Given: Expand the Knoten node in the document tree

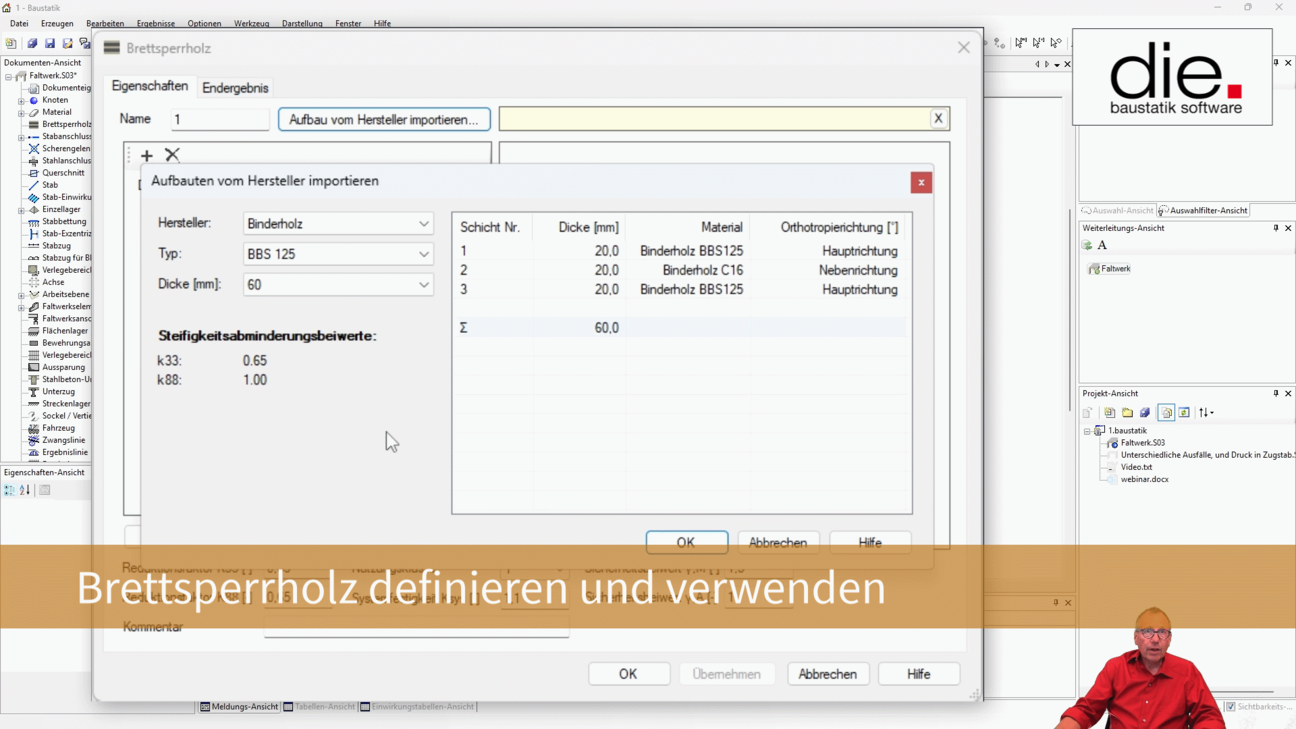Looking at the screenshot, I should [21, 101].
